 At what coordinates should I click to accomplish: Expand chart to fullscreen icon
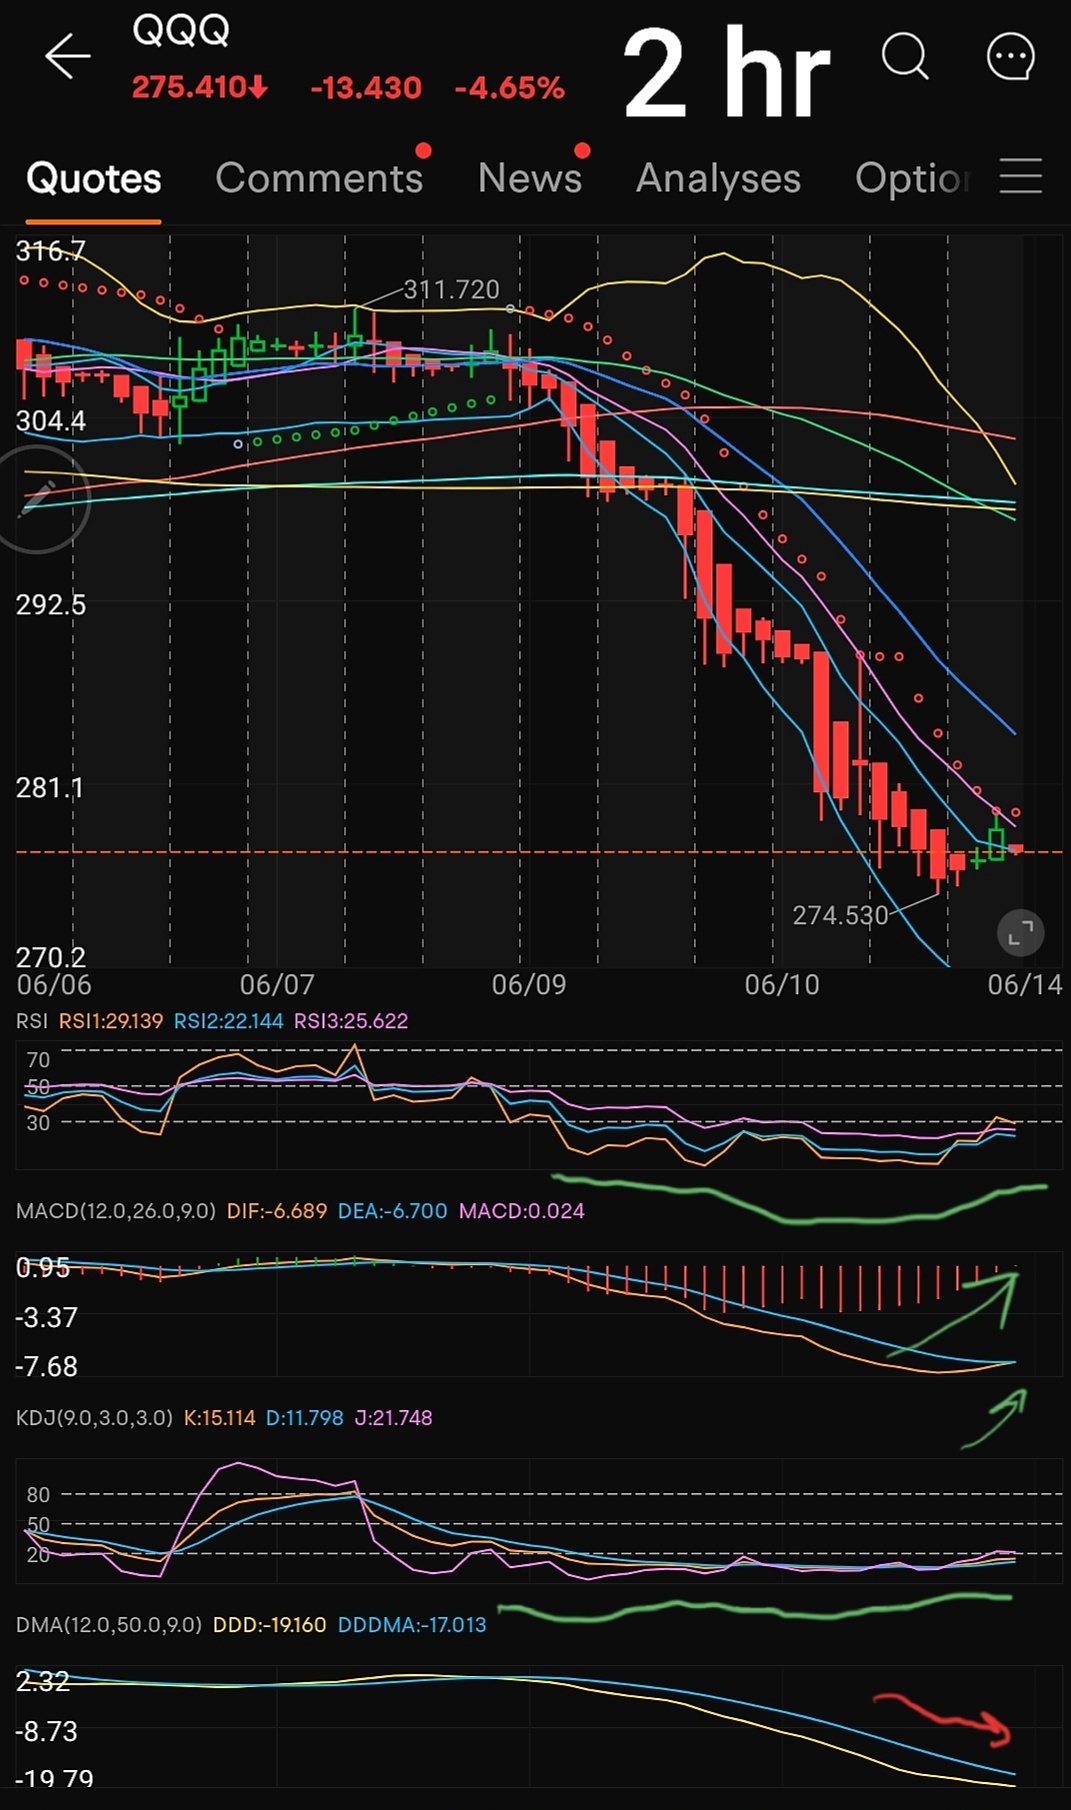pos(1021,934)
